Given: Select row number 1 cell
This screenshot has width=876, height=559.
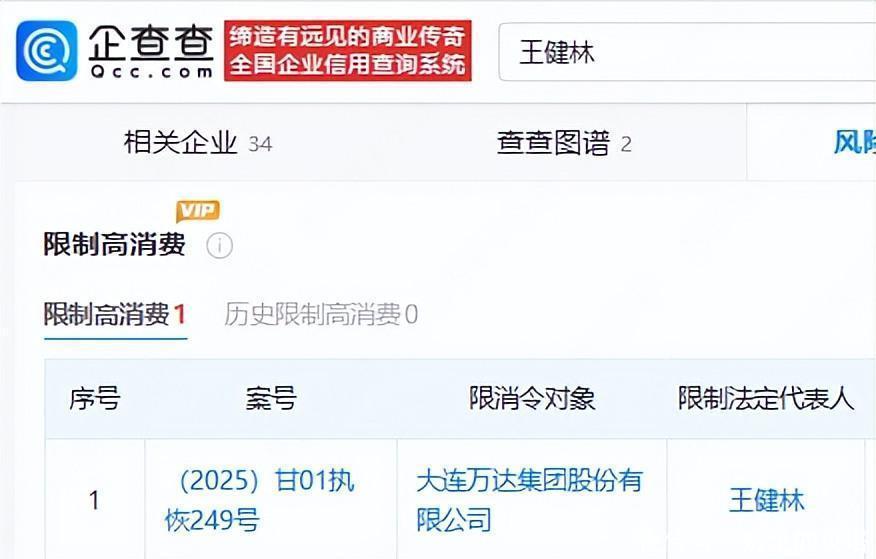Looking at the screenshot, I should [x=94, y=500].
